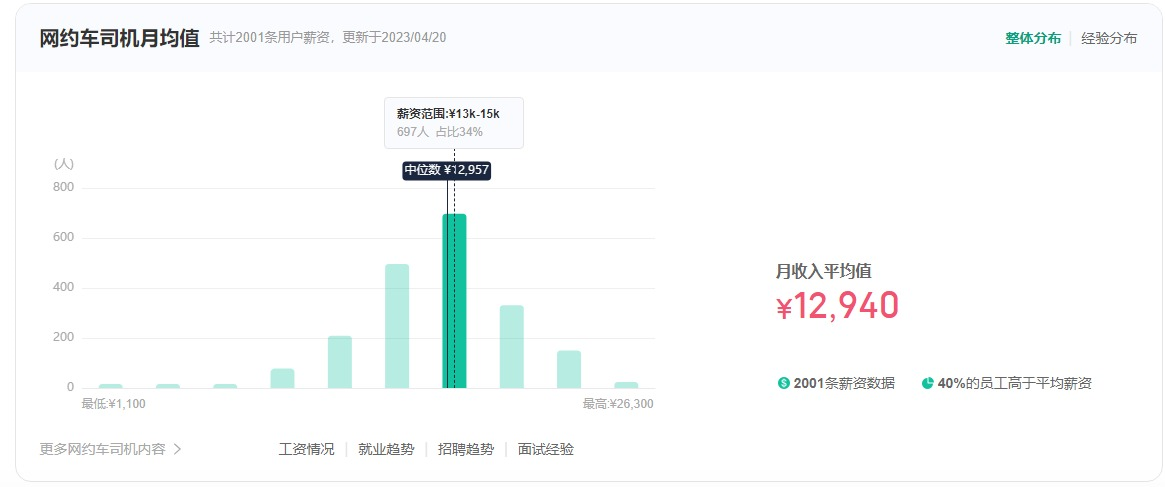Click the bar reaching just above 300
1165x487 pixels.
click(x=512, y=346)
